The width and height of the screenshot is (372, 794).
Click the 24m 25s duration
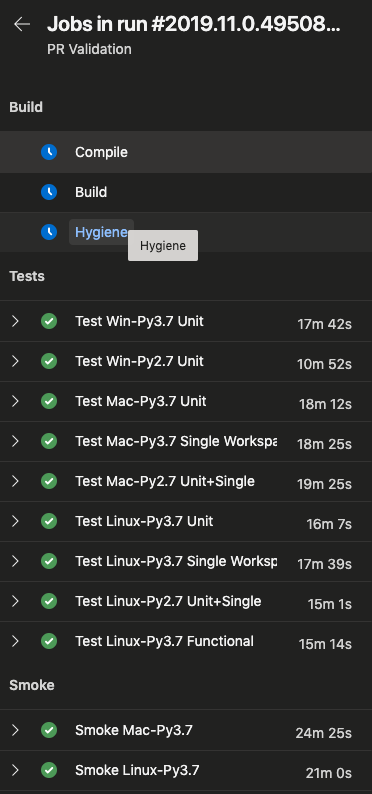(x=324, y=733)
